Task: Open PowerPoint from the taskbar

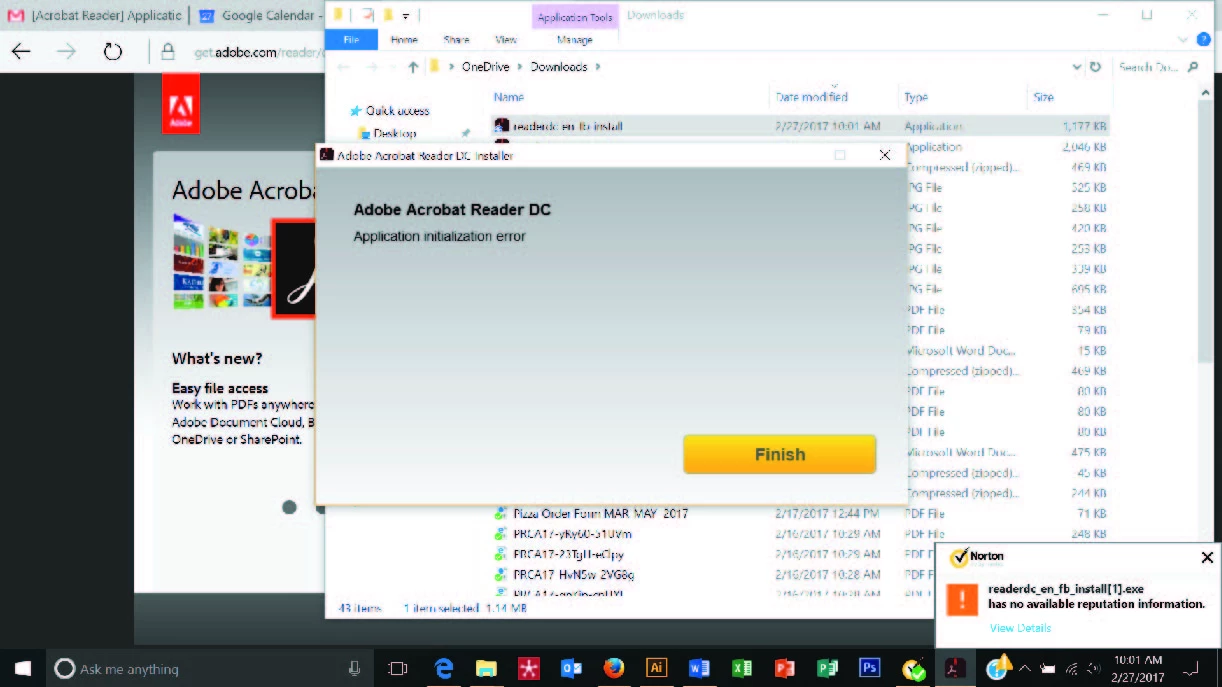Action: tap(784, 668)
